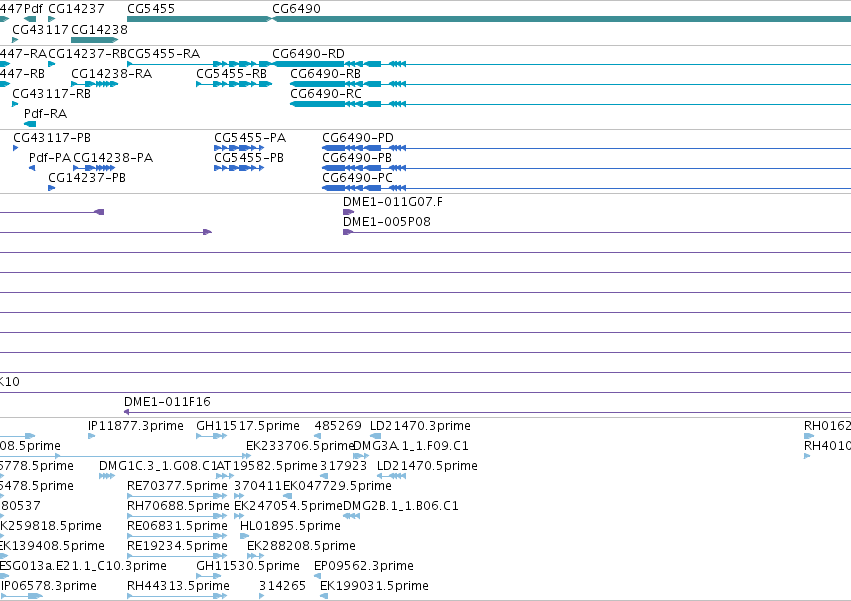The image size is (851, 601).
Task: Select protein CG5455-PB
Action: pos(249,158)
